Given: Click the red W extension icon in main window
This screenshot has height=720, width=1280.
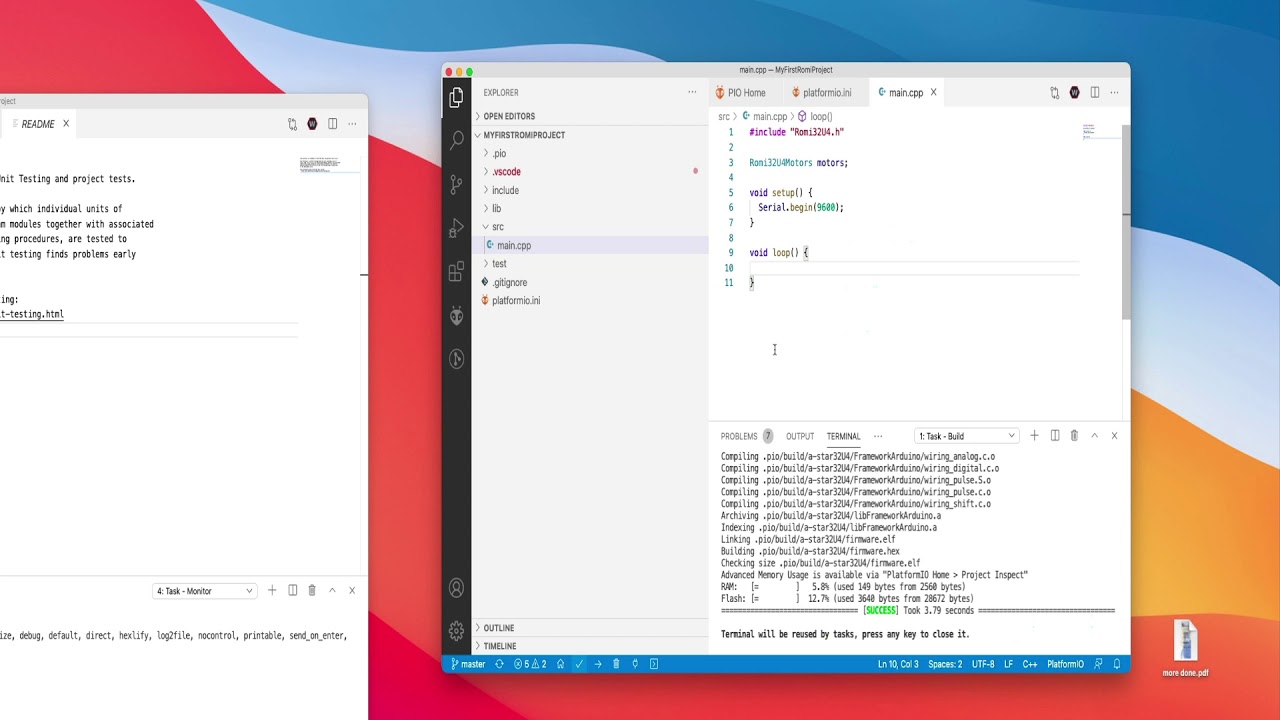Looking at the screenshot, I should pyautogui.click(x=1075, y=93).
